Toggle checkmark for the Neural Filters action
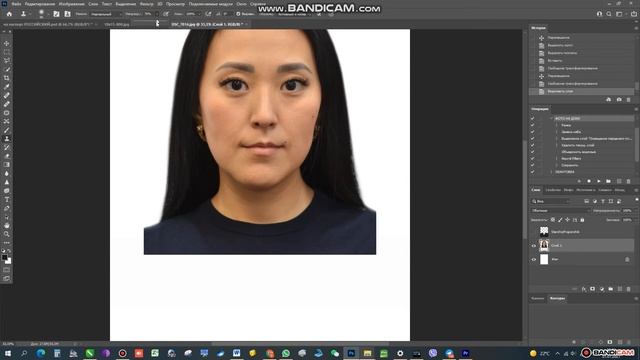This screenshot has height=360, width=640. 532,158
